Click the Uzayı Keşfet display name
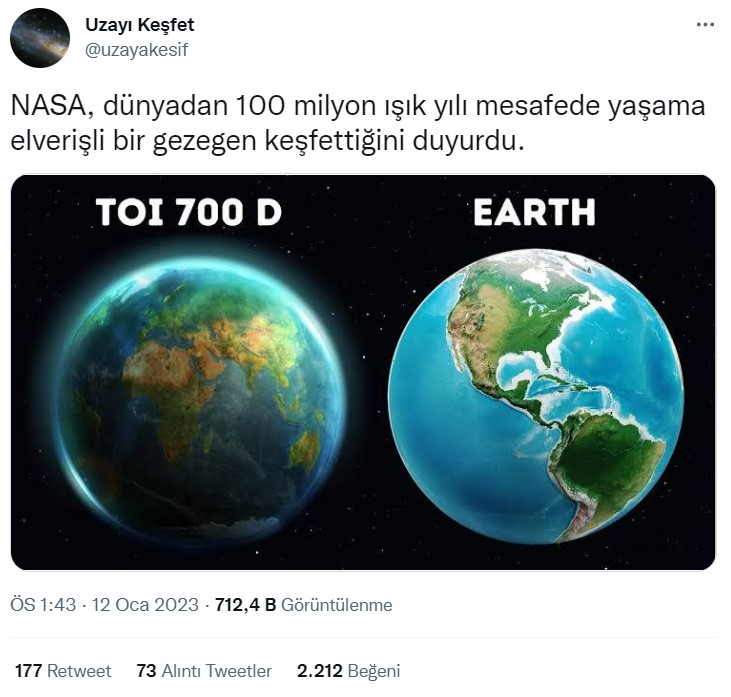This screenshot has height=697, width=731. coord(140,25)
